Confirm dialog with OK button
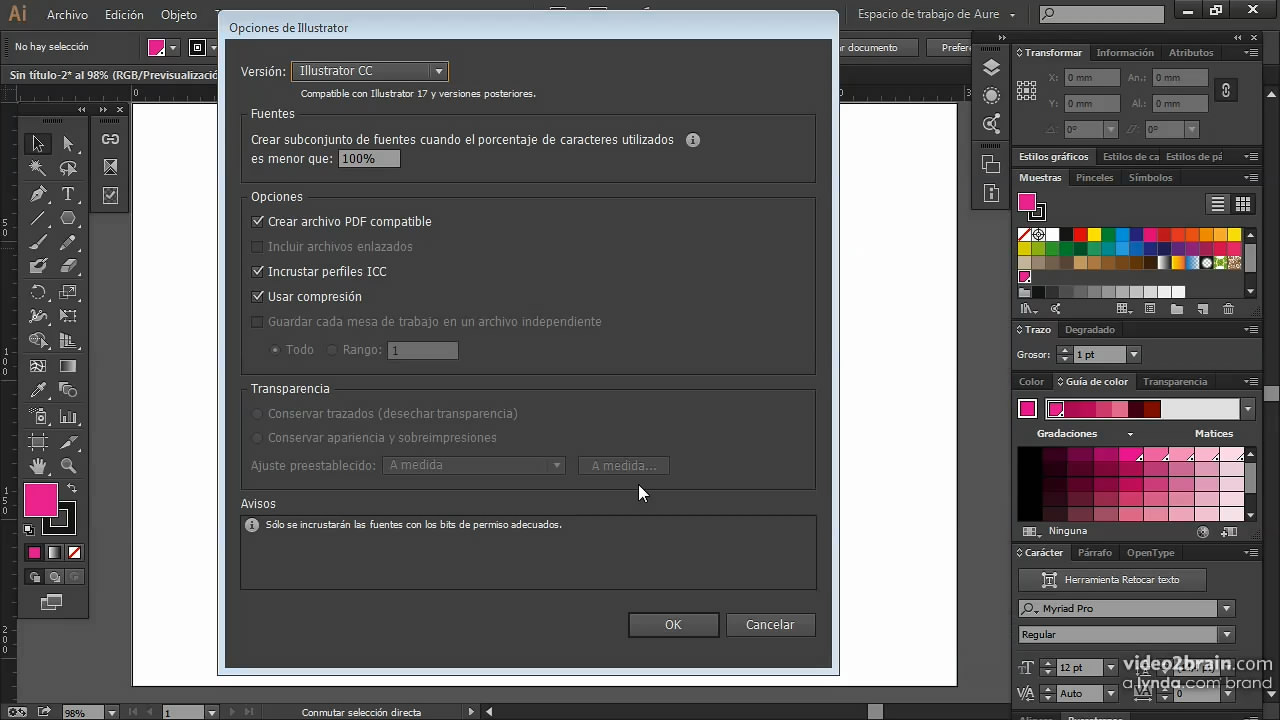The image size is (1280, 720). point(673,625)
